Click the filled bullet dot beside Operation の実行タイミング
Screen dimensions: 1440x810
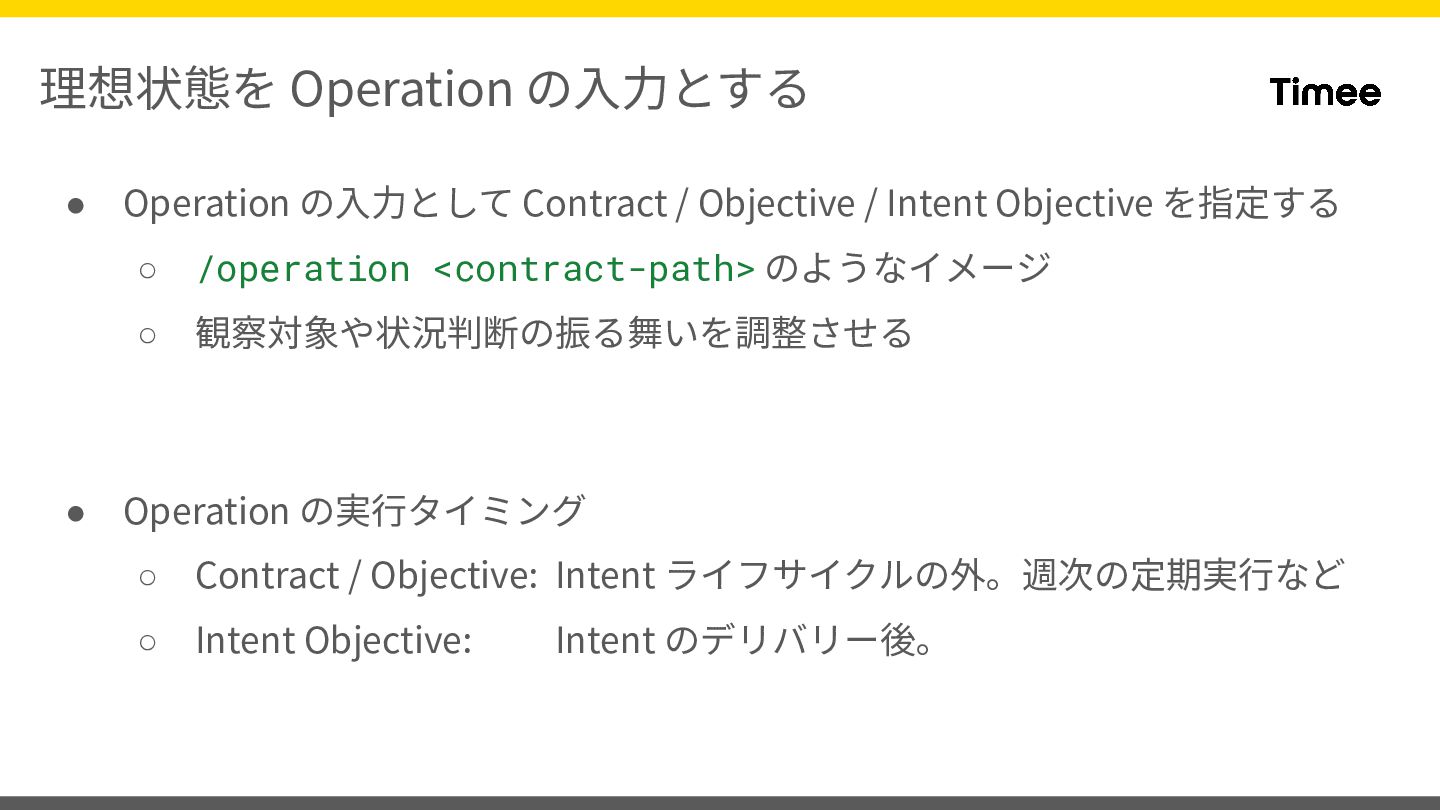76,512
